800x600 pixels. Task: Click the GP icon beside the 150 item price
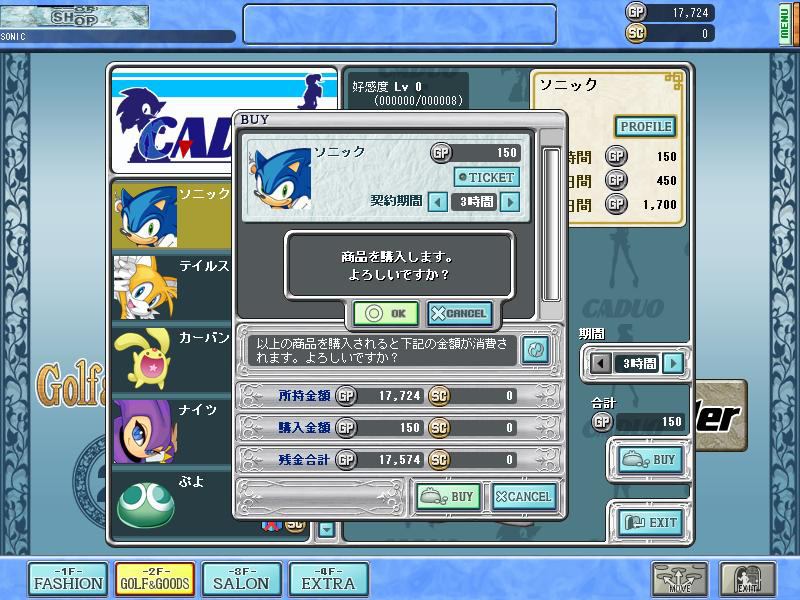click(x=441, y=152)
